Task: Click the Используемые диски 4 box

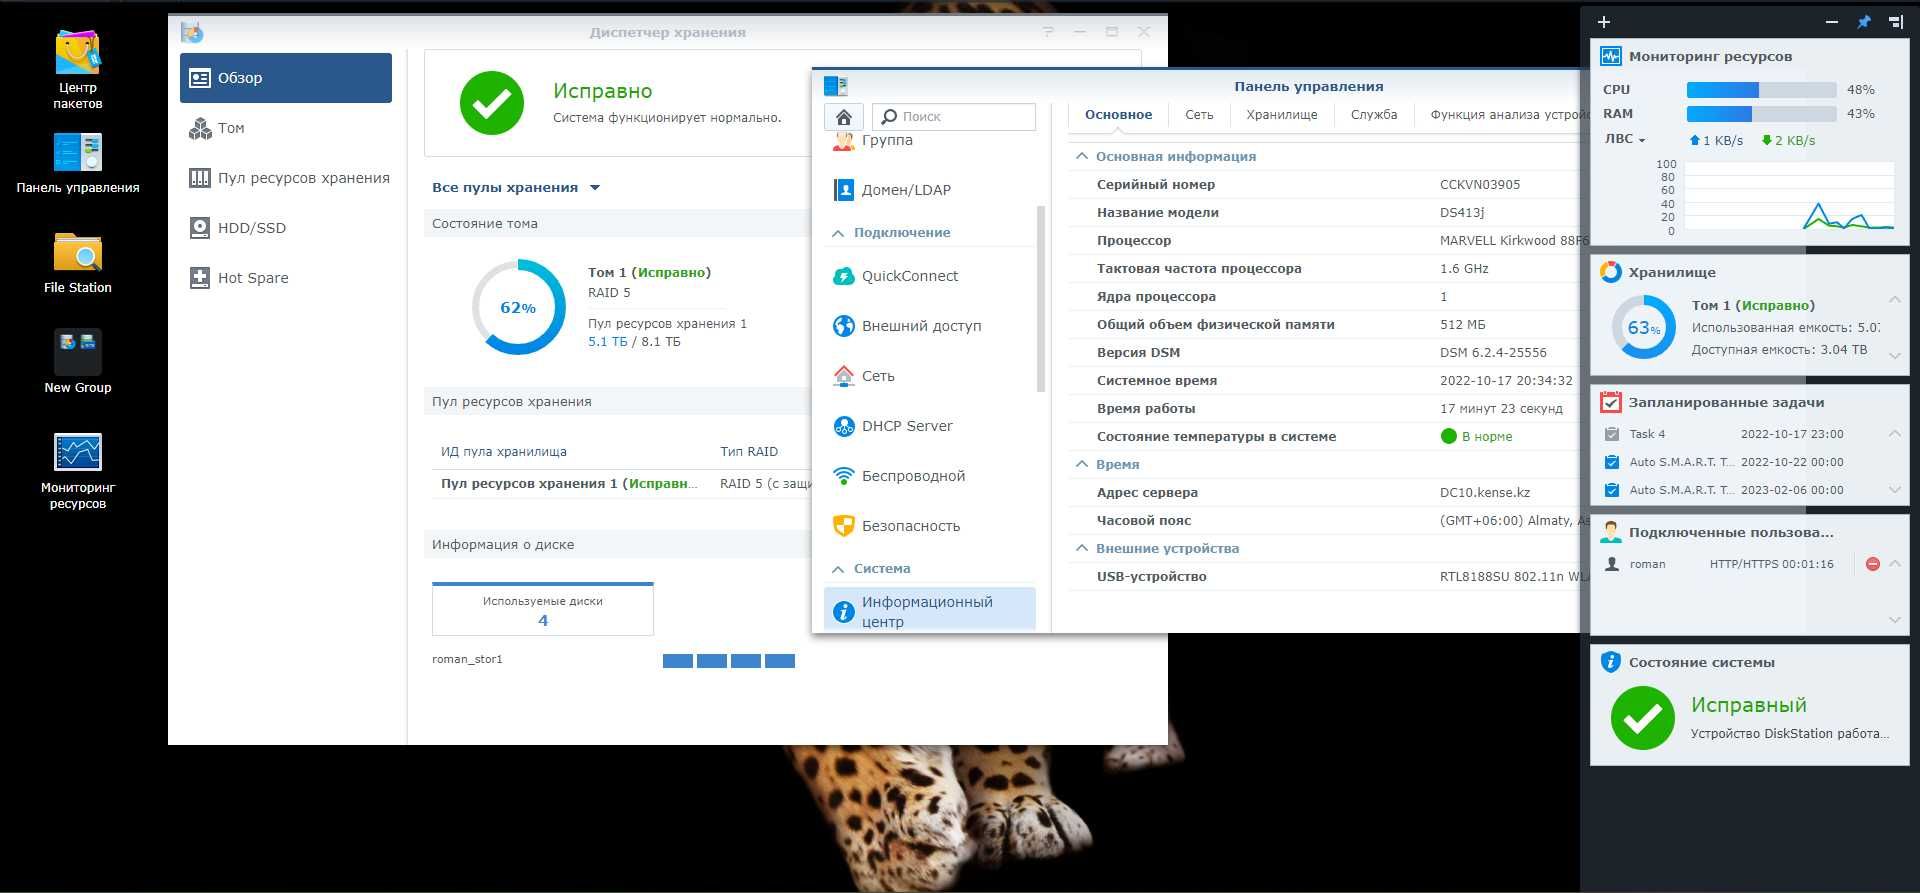Action: (x=543, y=609)
